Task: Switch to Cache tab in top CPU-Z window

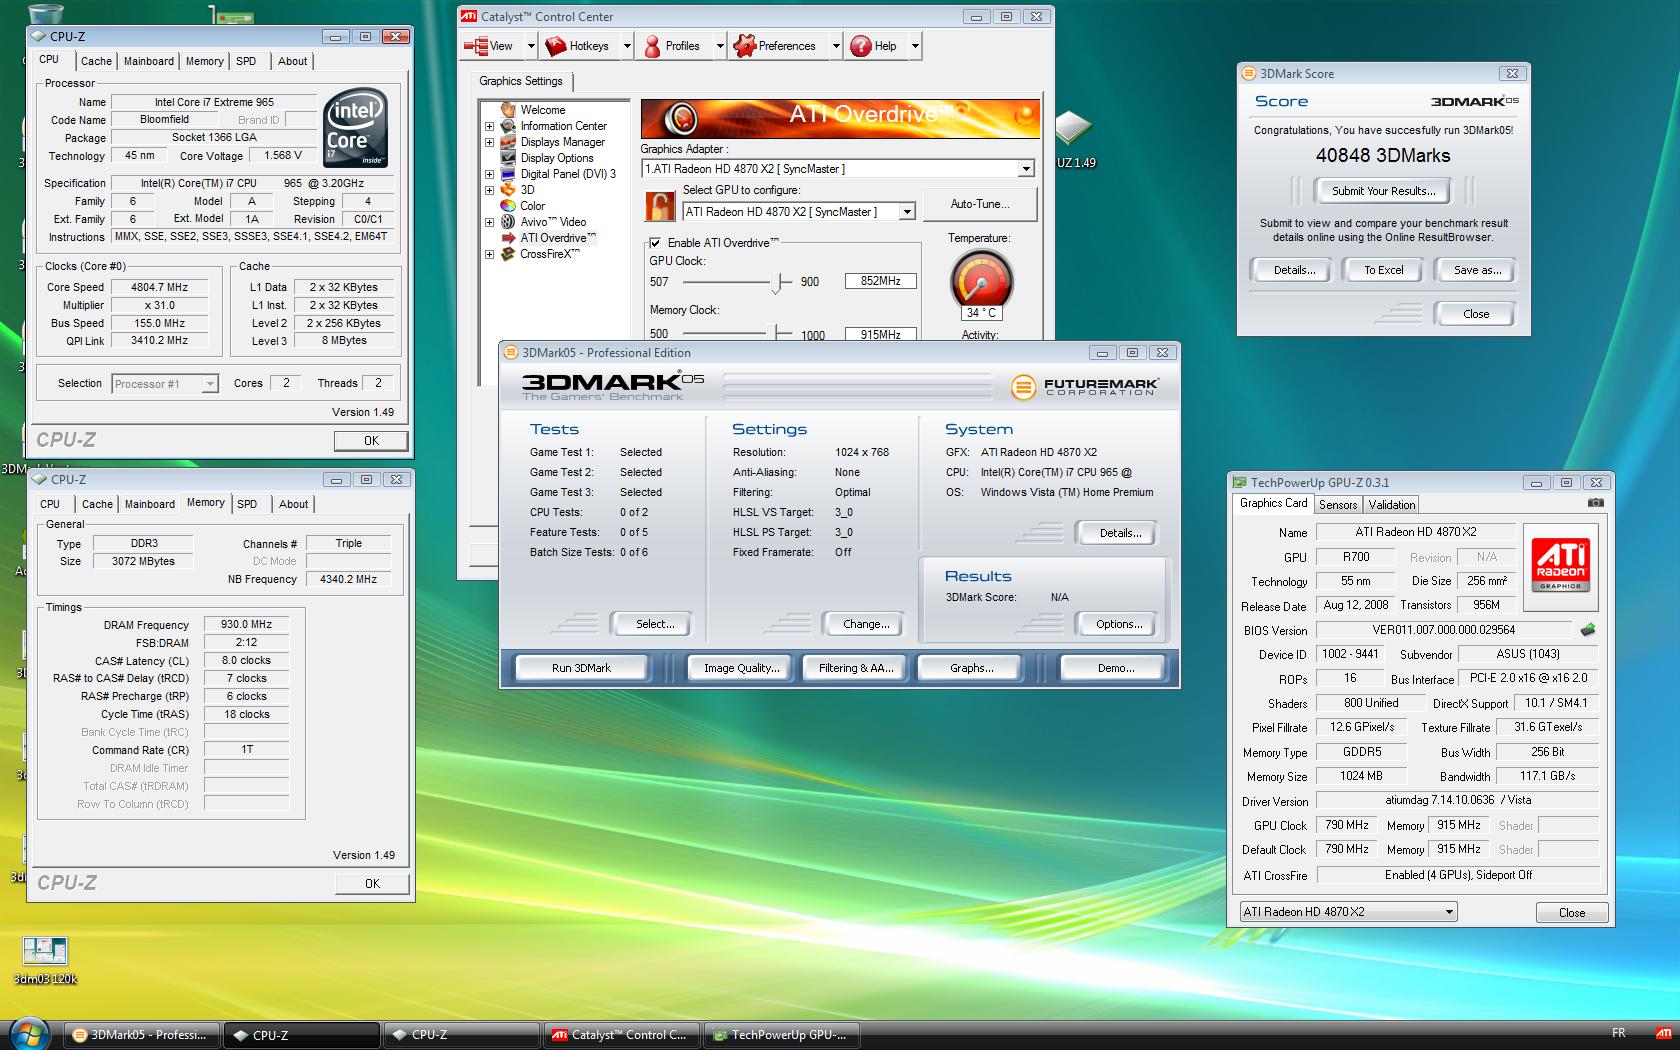Action: 96,61
